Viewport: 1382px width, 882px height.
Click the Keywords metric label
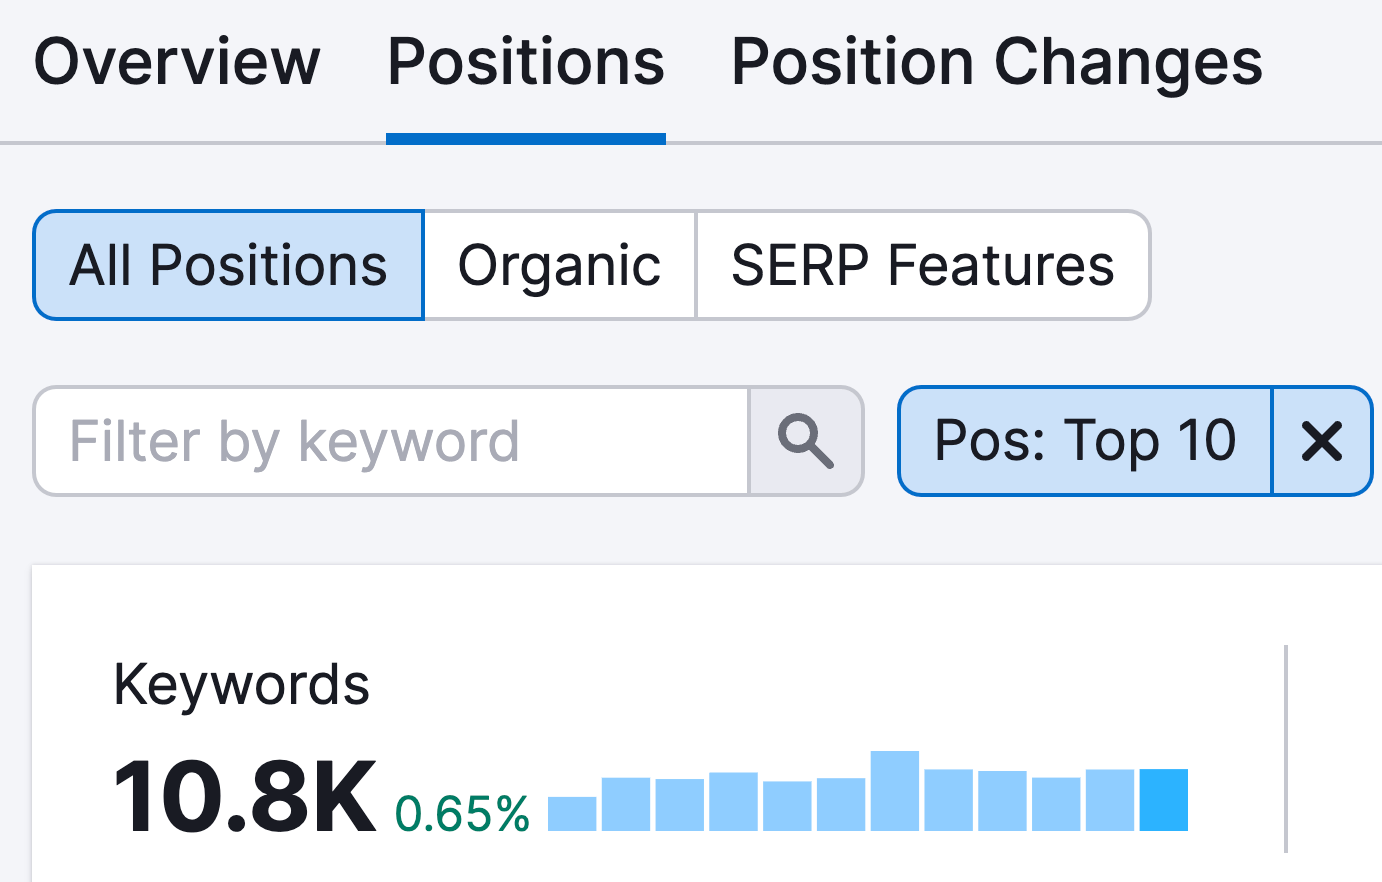(241, 685)
